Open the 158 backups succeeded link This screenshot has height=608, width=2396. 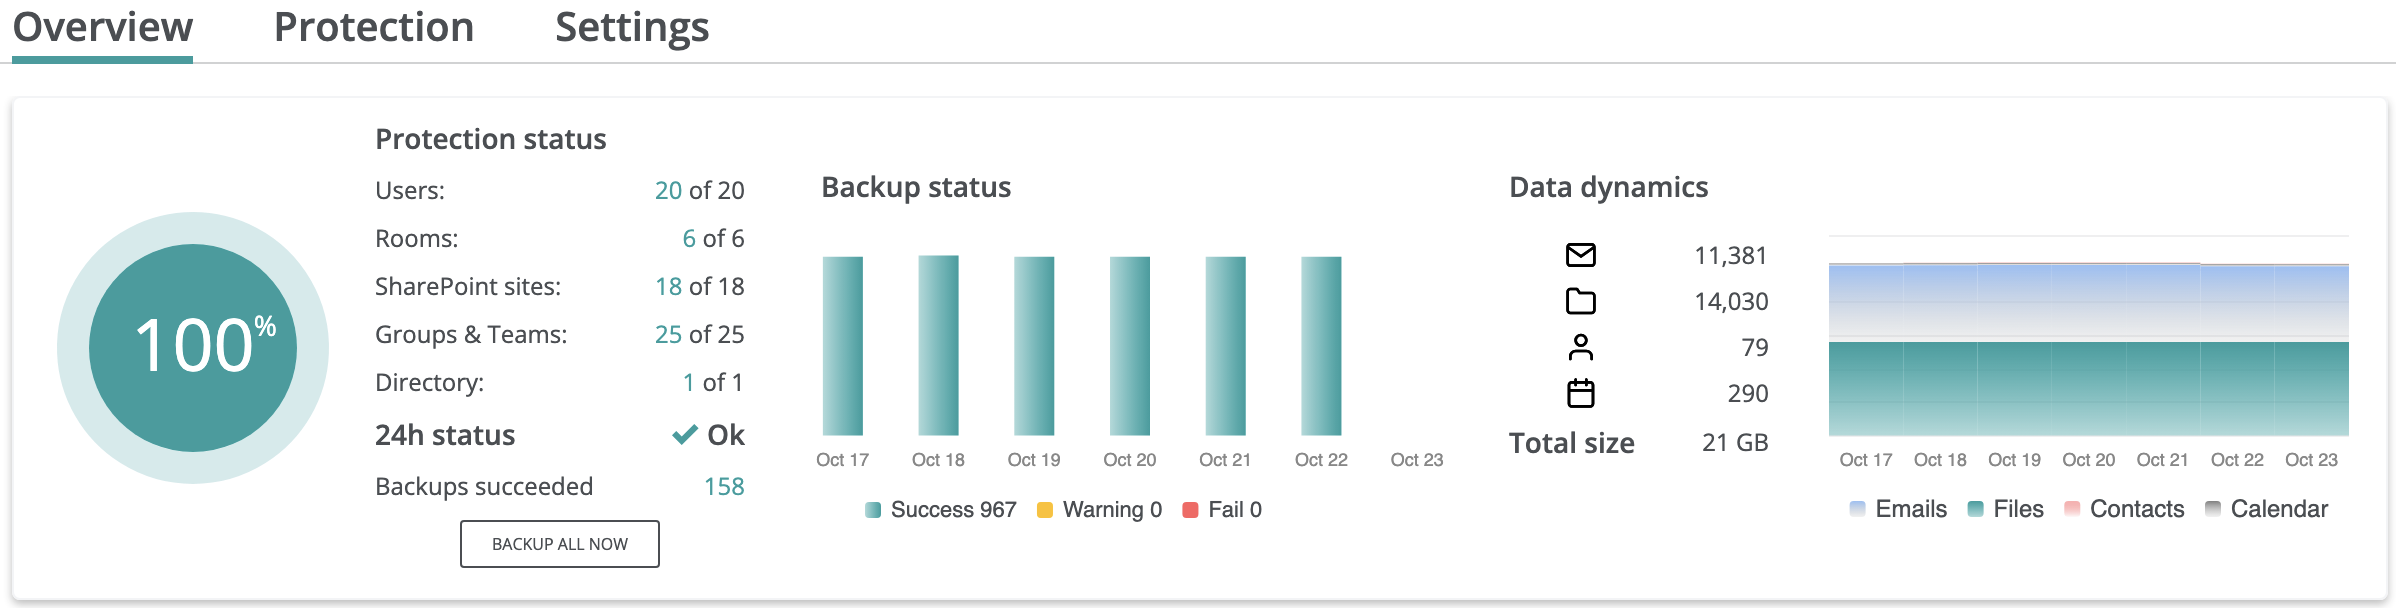pyautogui.click(x=724, y=486)
